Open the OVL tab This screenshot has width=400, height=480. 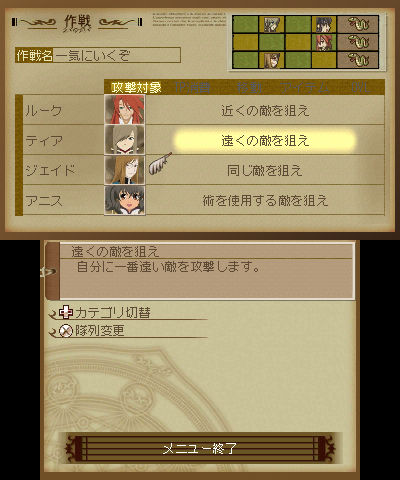pos(360,88)
